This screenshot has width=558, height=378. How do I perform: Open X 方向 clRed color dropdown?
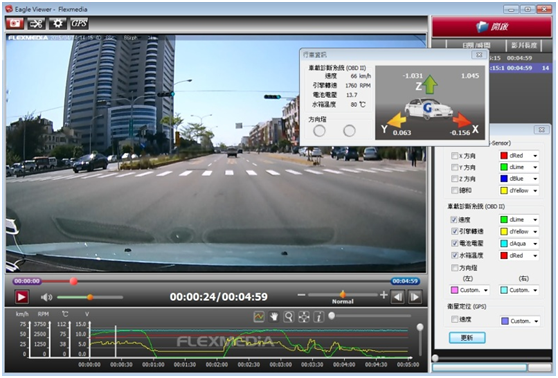[x=519, y=156]
